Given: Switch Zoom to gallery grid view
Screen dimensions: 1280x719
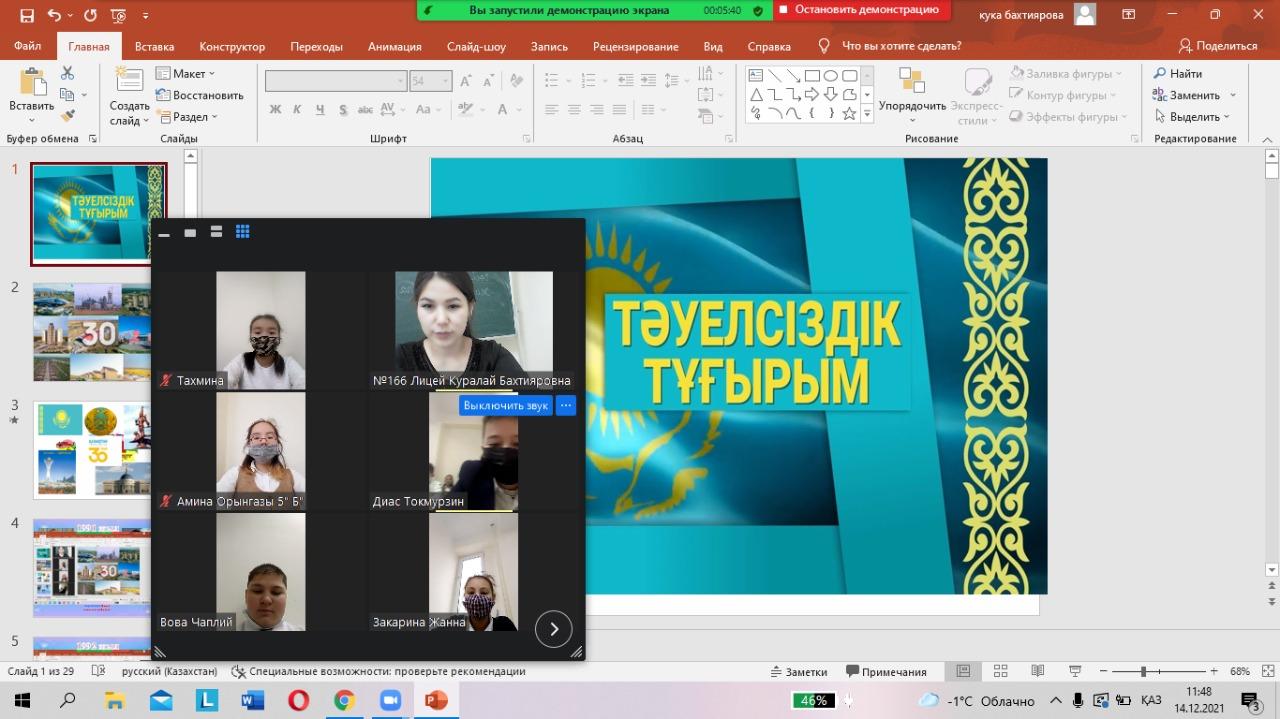Looking at the screenshot, I should (x=243, y=232).
